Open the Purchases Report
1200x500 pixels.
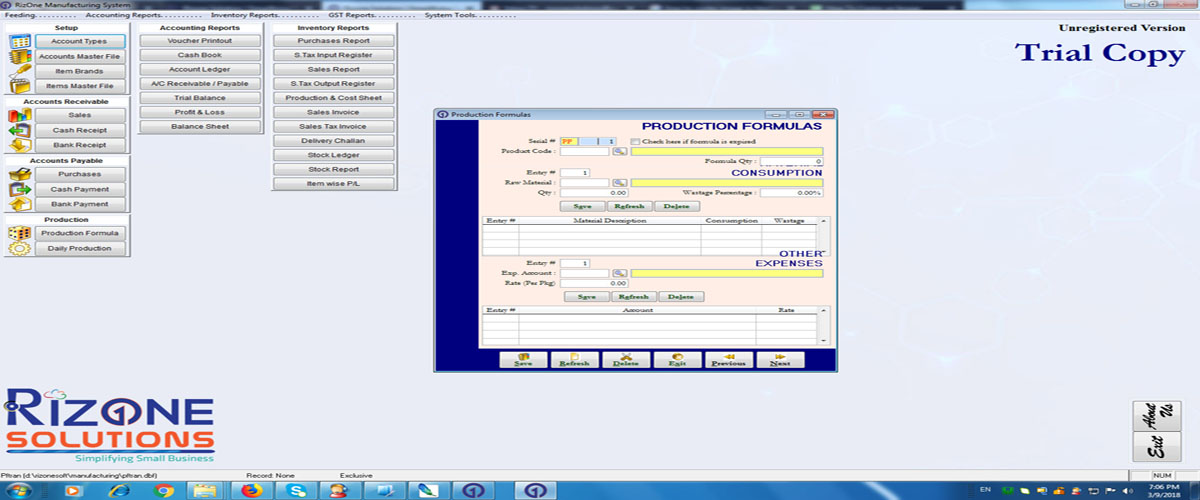[333, 41]
